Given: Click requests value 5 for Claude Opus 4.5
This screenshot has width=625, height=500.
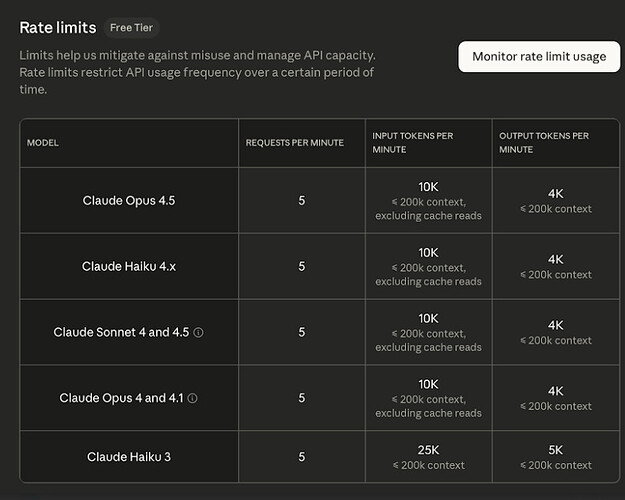Looking at the screenshot, I should (x=302, y=200).
